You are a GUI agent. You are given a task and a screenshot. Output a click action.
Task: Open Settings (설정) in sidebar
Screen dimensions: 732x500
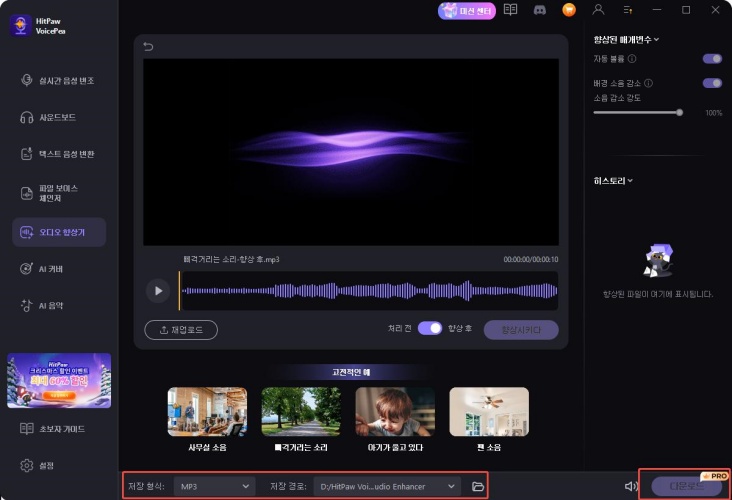point(59,465)
